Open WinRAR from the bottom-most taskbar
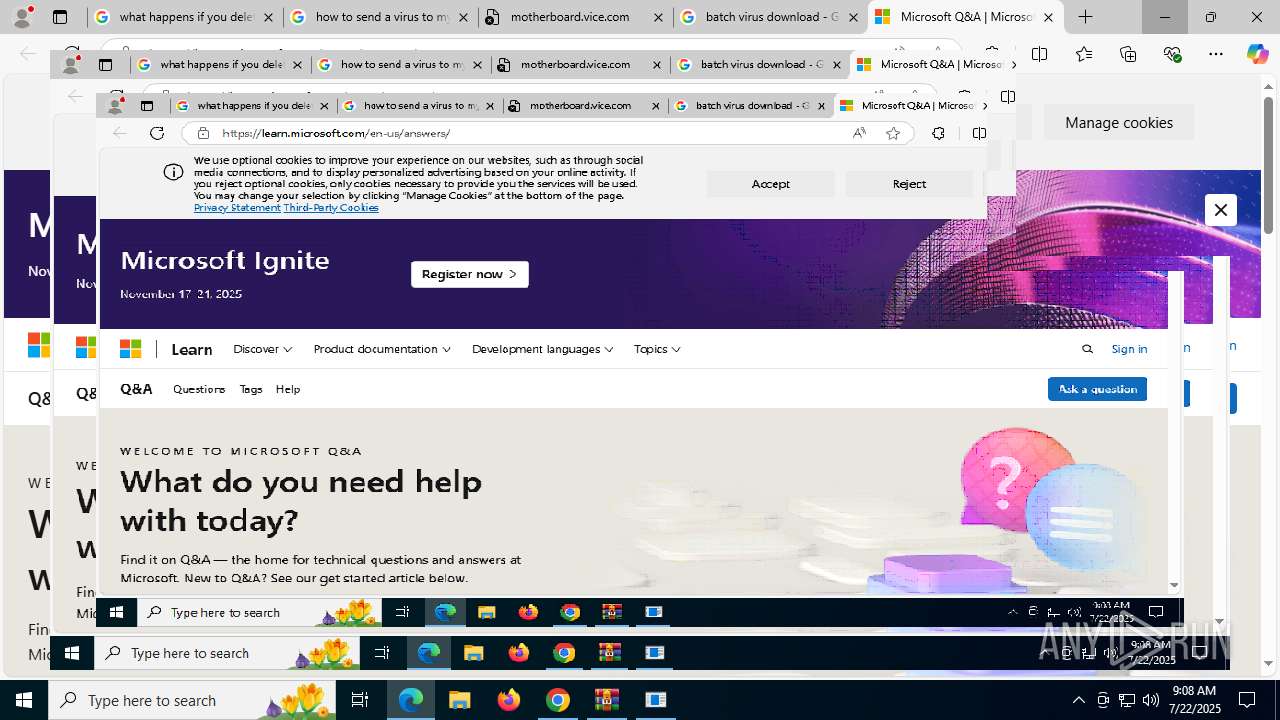 coord(607,700)
